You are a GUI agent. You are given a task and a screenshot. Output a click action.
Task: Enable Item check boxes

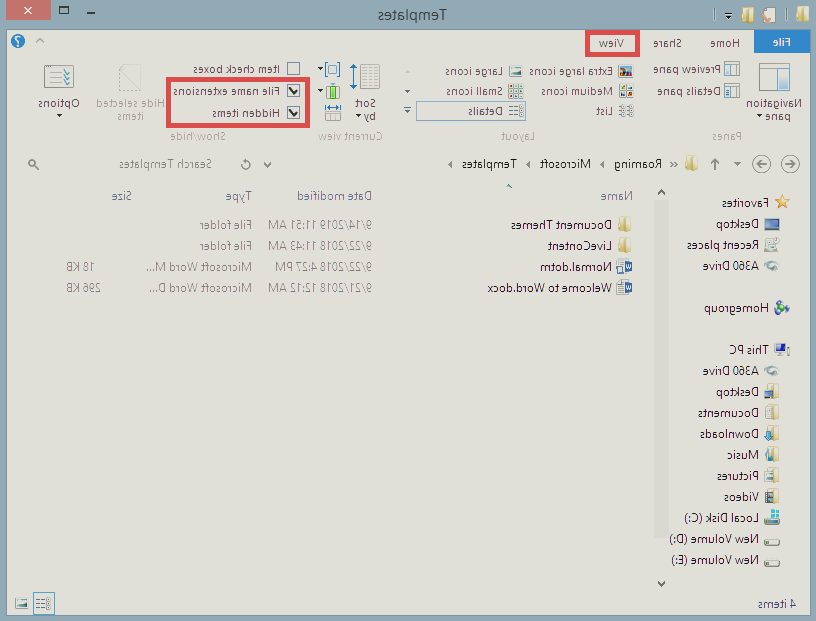[x=293, y=69]
